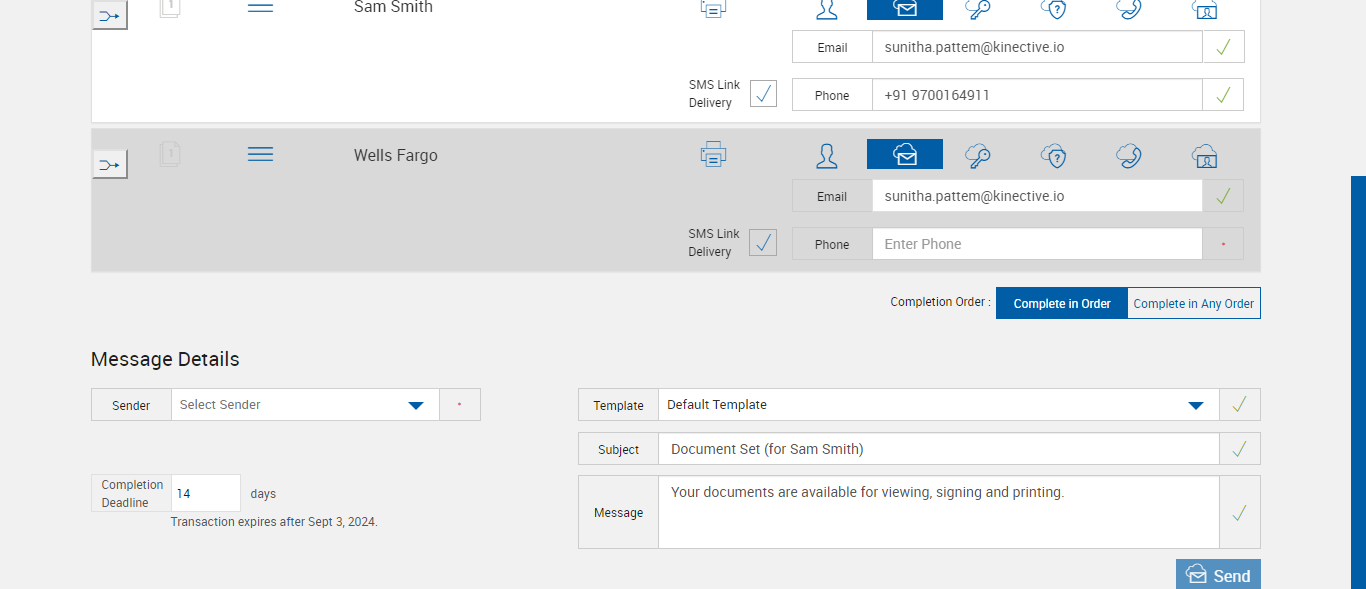Image resolution: width=1366 pixels, height=589 pixels.
Task: Click the Send button
Action: coord(1218,575)
